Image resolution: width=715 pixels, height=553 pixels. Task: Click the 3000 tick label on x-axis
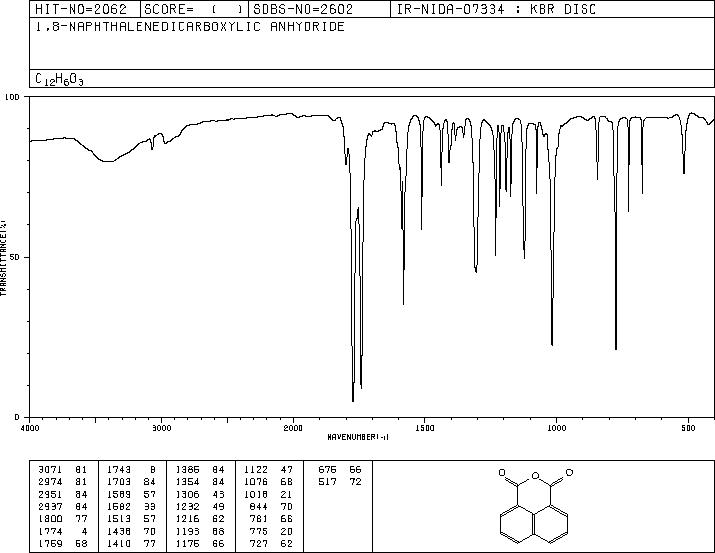(161, 428)
